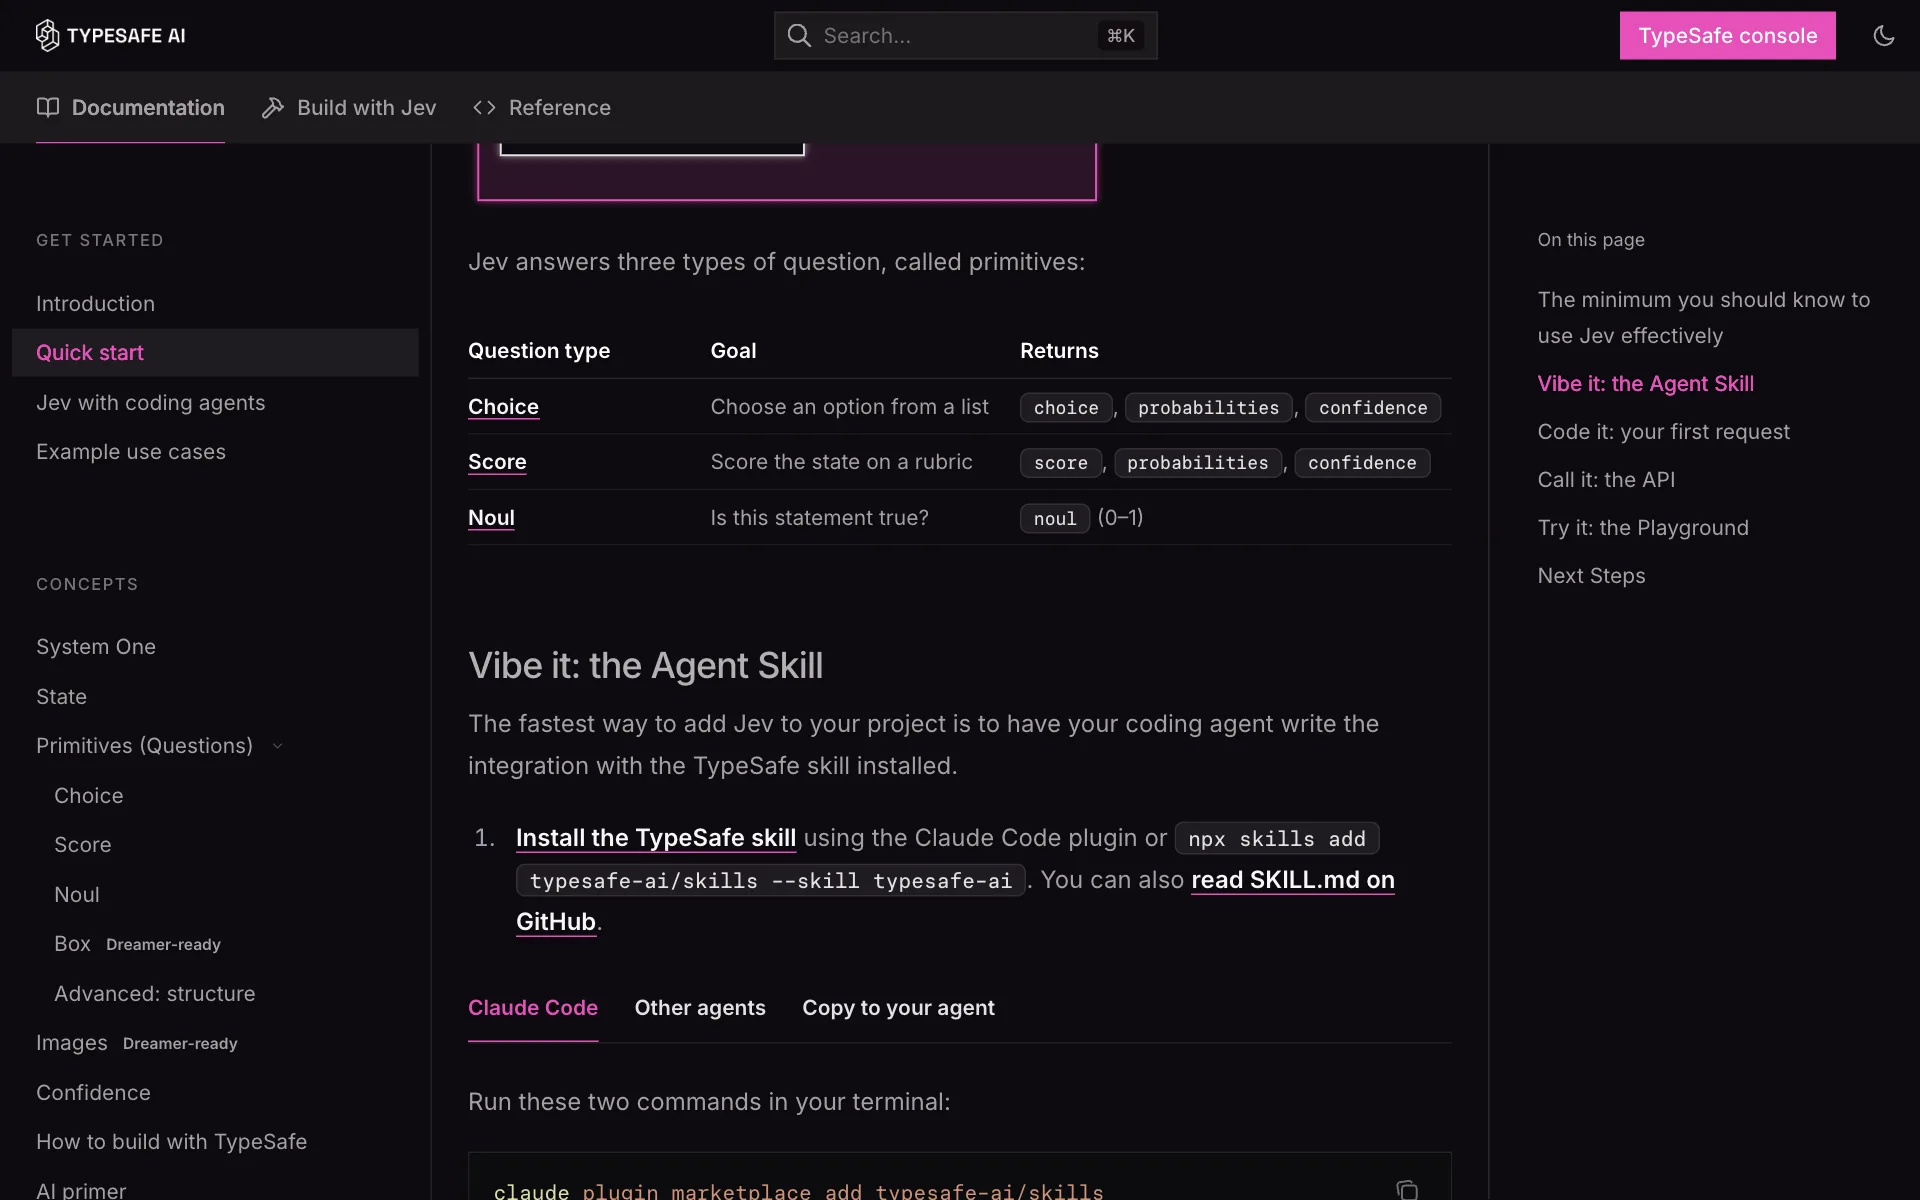Image resolution: width=1920 pixels, height=1200 pixels.
Task: Select the Claude Code tab
Action: tap(533, 1008)
